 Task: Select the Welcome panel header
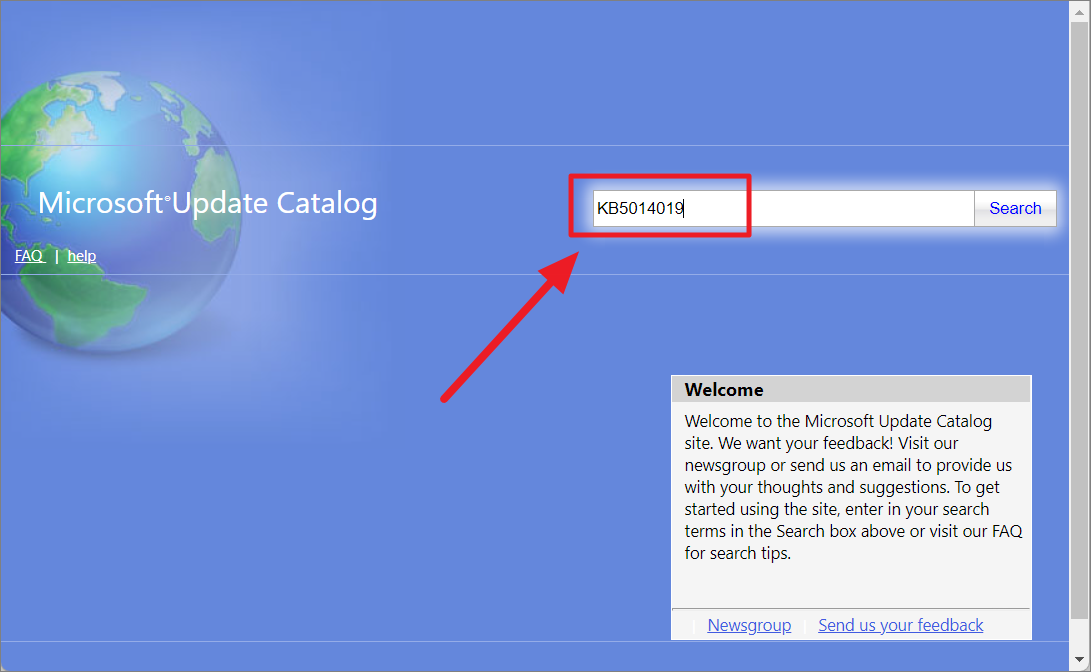click(851, 390)
